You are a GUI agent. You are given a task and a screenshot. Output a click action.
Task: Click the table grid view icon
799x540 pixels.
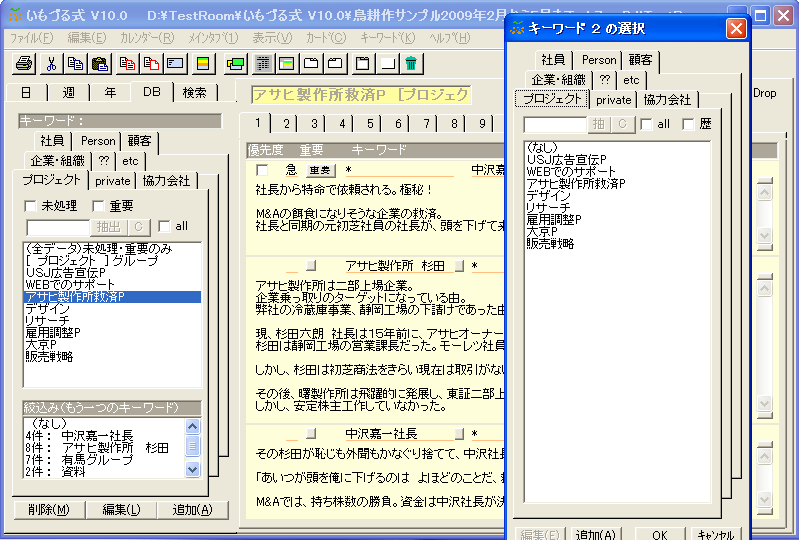[x=263, y=64]
